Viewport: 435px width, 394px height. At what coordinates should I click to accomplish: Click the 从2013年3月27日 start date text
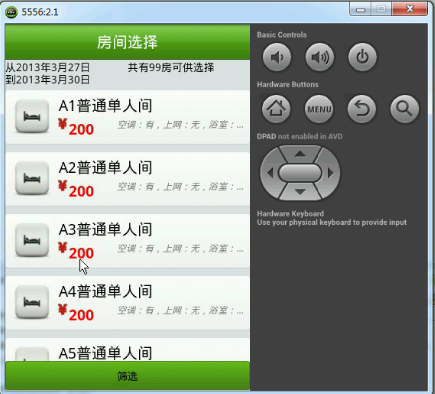[x=48, y=68]
